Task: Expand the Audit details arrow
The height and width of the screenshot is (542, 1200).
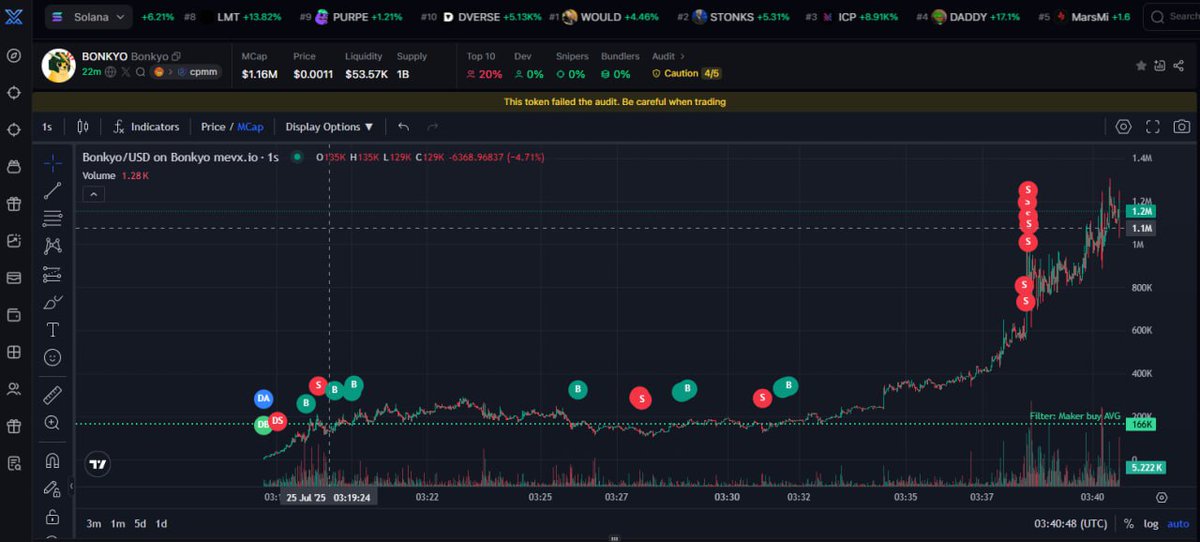Action: (684, 57)
